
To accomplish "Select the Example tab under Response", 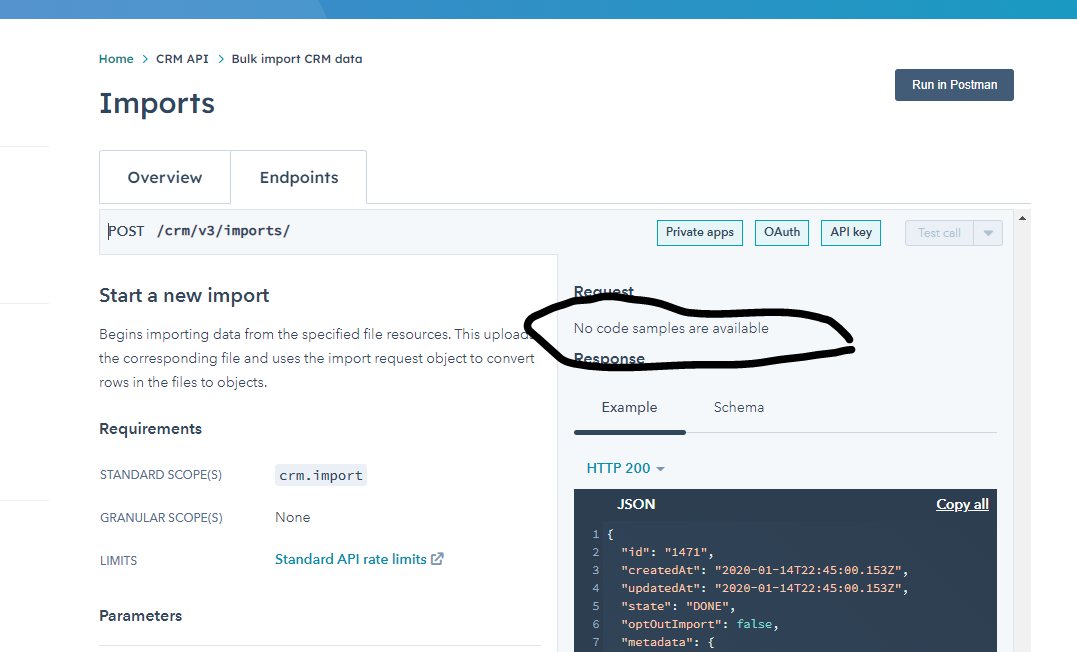I will 629,407.
